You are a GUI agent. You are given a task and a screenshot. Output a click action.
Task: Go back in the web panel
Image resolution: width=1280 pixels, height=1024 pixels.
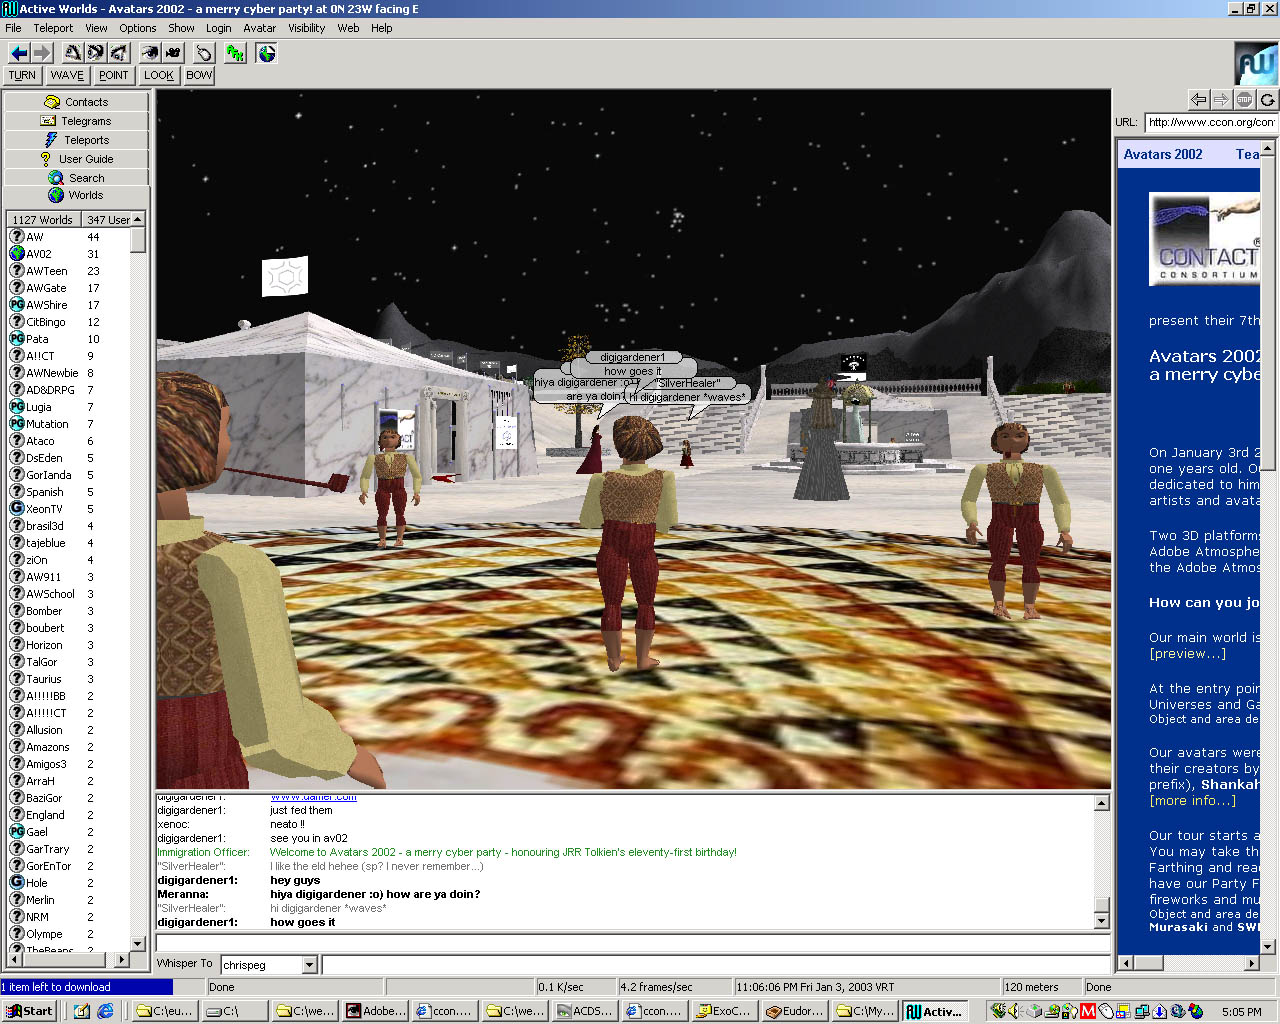point(1198,99)
